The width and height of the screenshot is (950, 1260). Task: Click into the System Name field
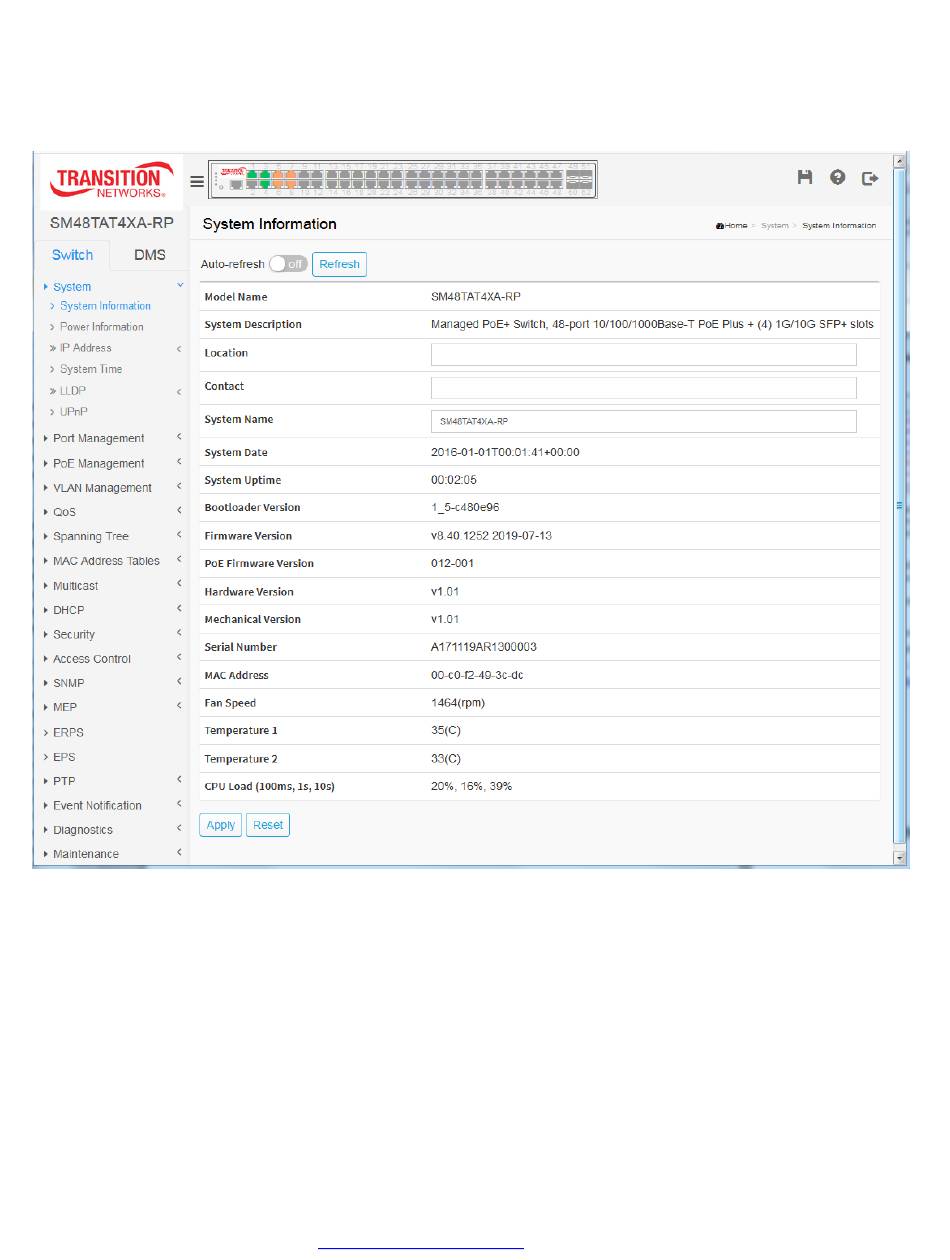(x=644, y=421)
